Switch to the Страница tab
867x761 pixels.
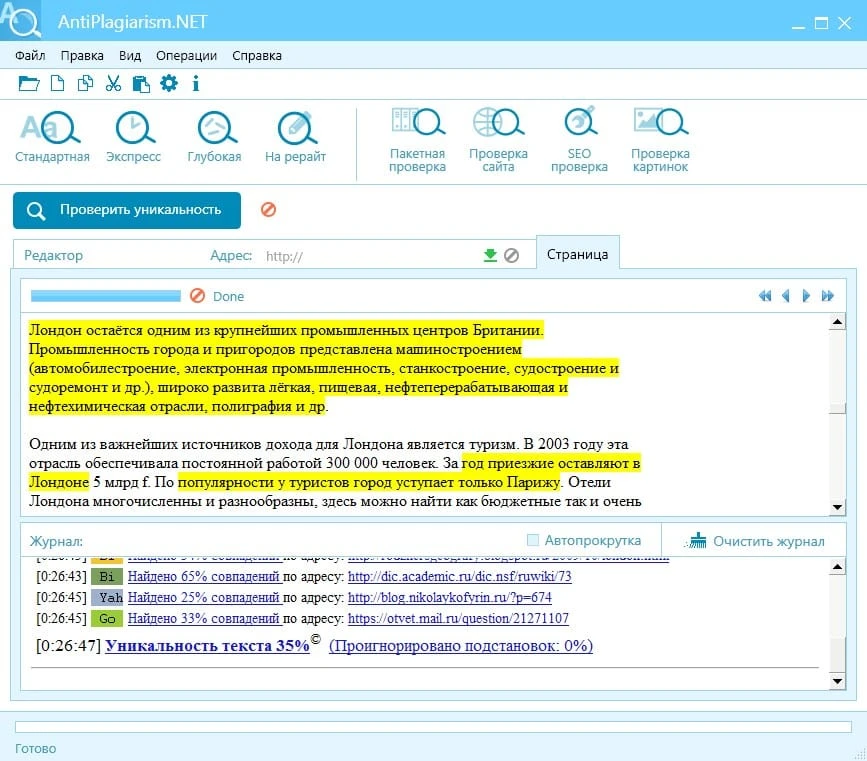577,254
